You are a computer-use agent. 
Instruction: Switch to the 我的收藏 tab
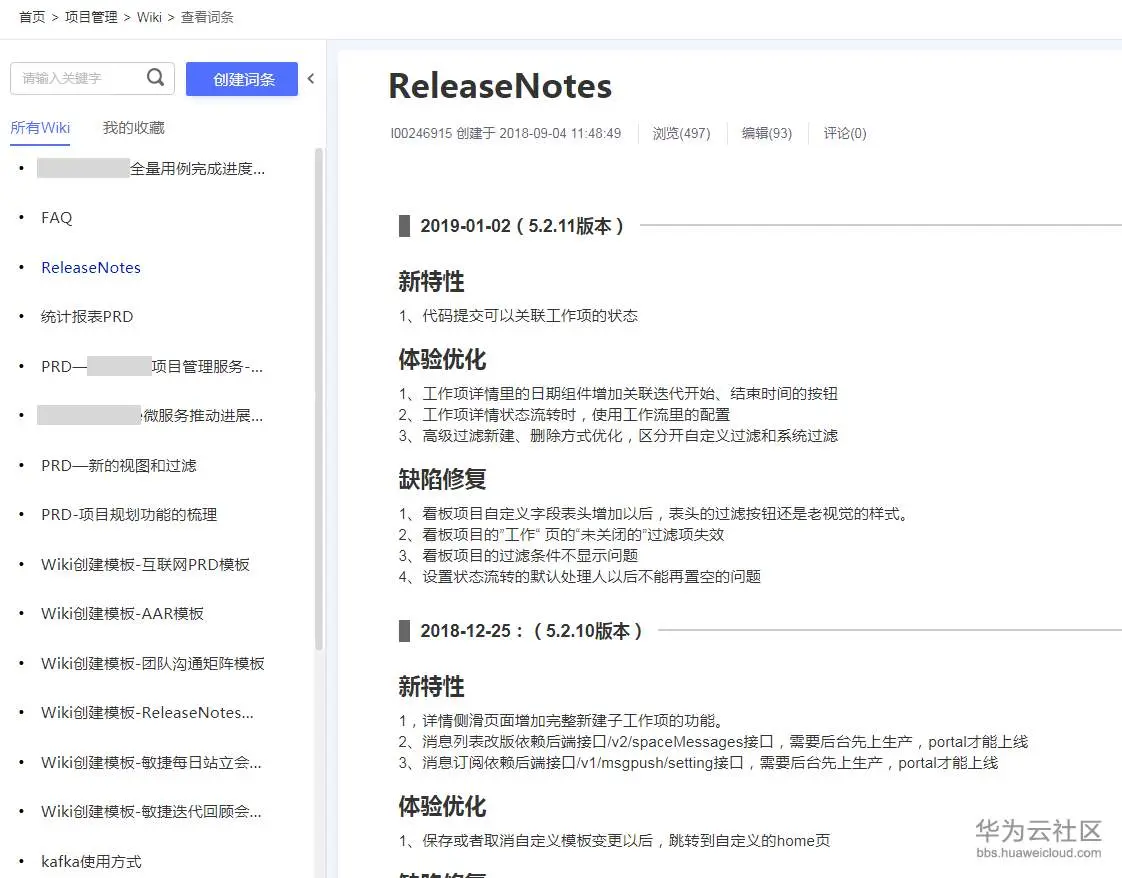(134, 128)
